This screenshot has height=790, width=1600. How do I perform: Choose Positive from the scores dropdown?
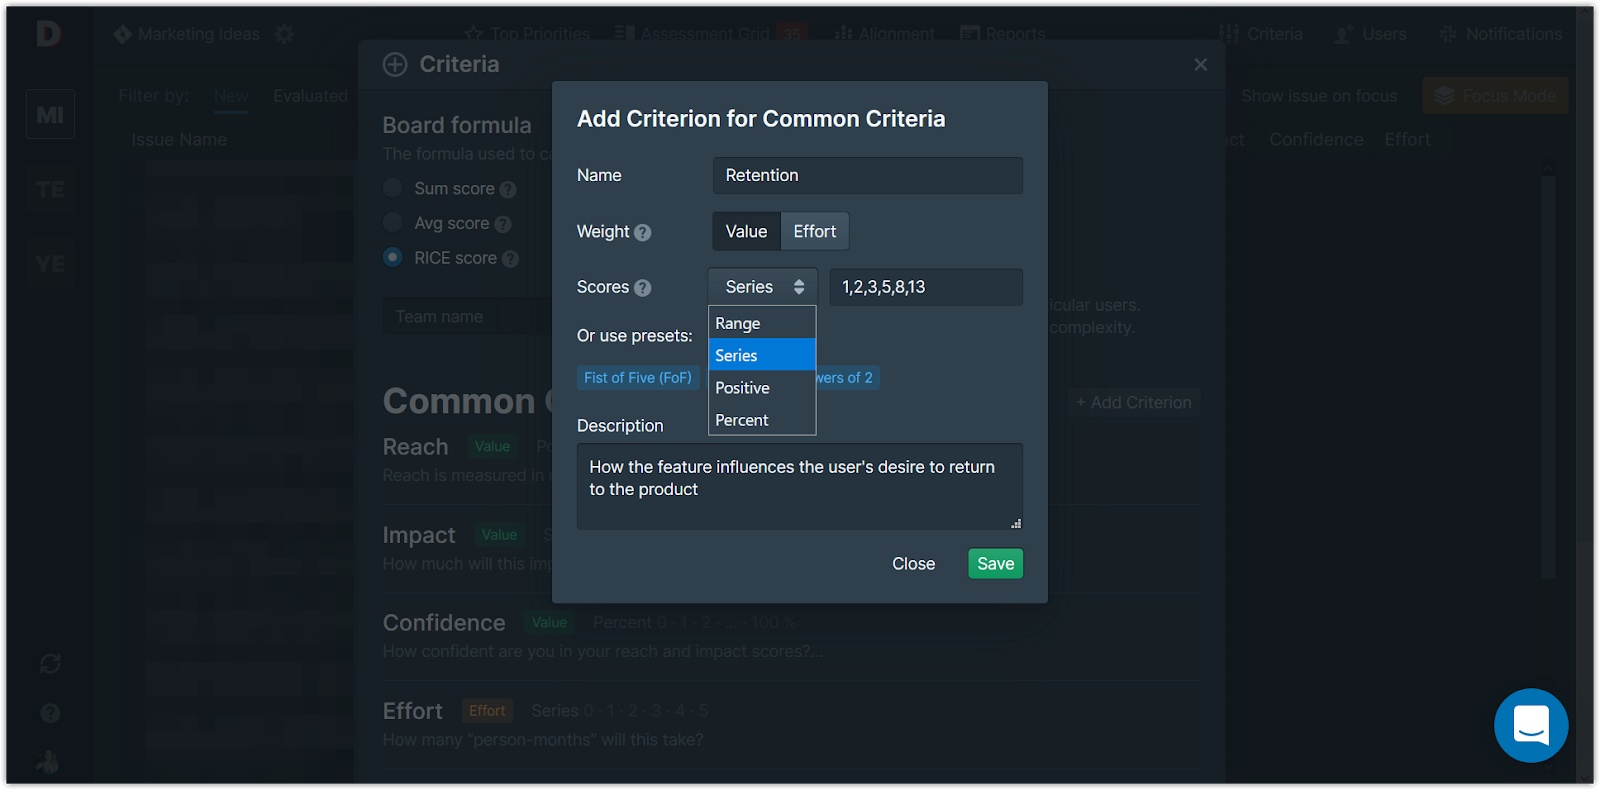pyautogui.click(x=762, y=388)
